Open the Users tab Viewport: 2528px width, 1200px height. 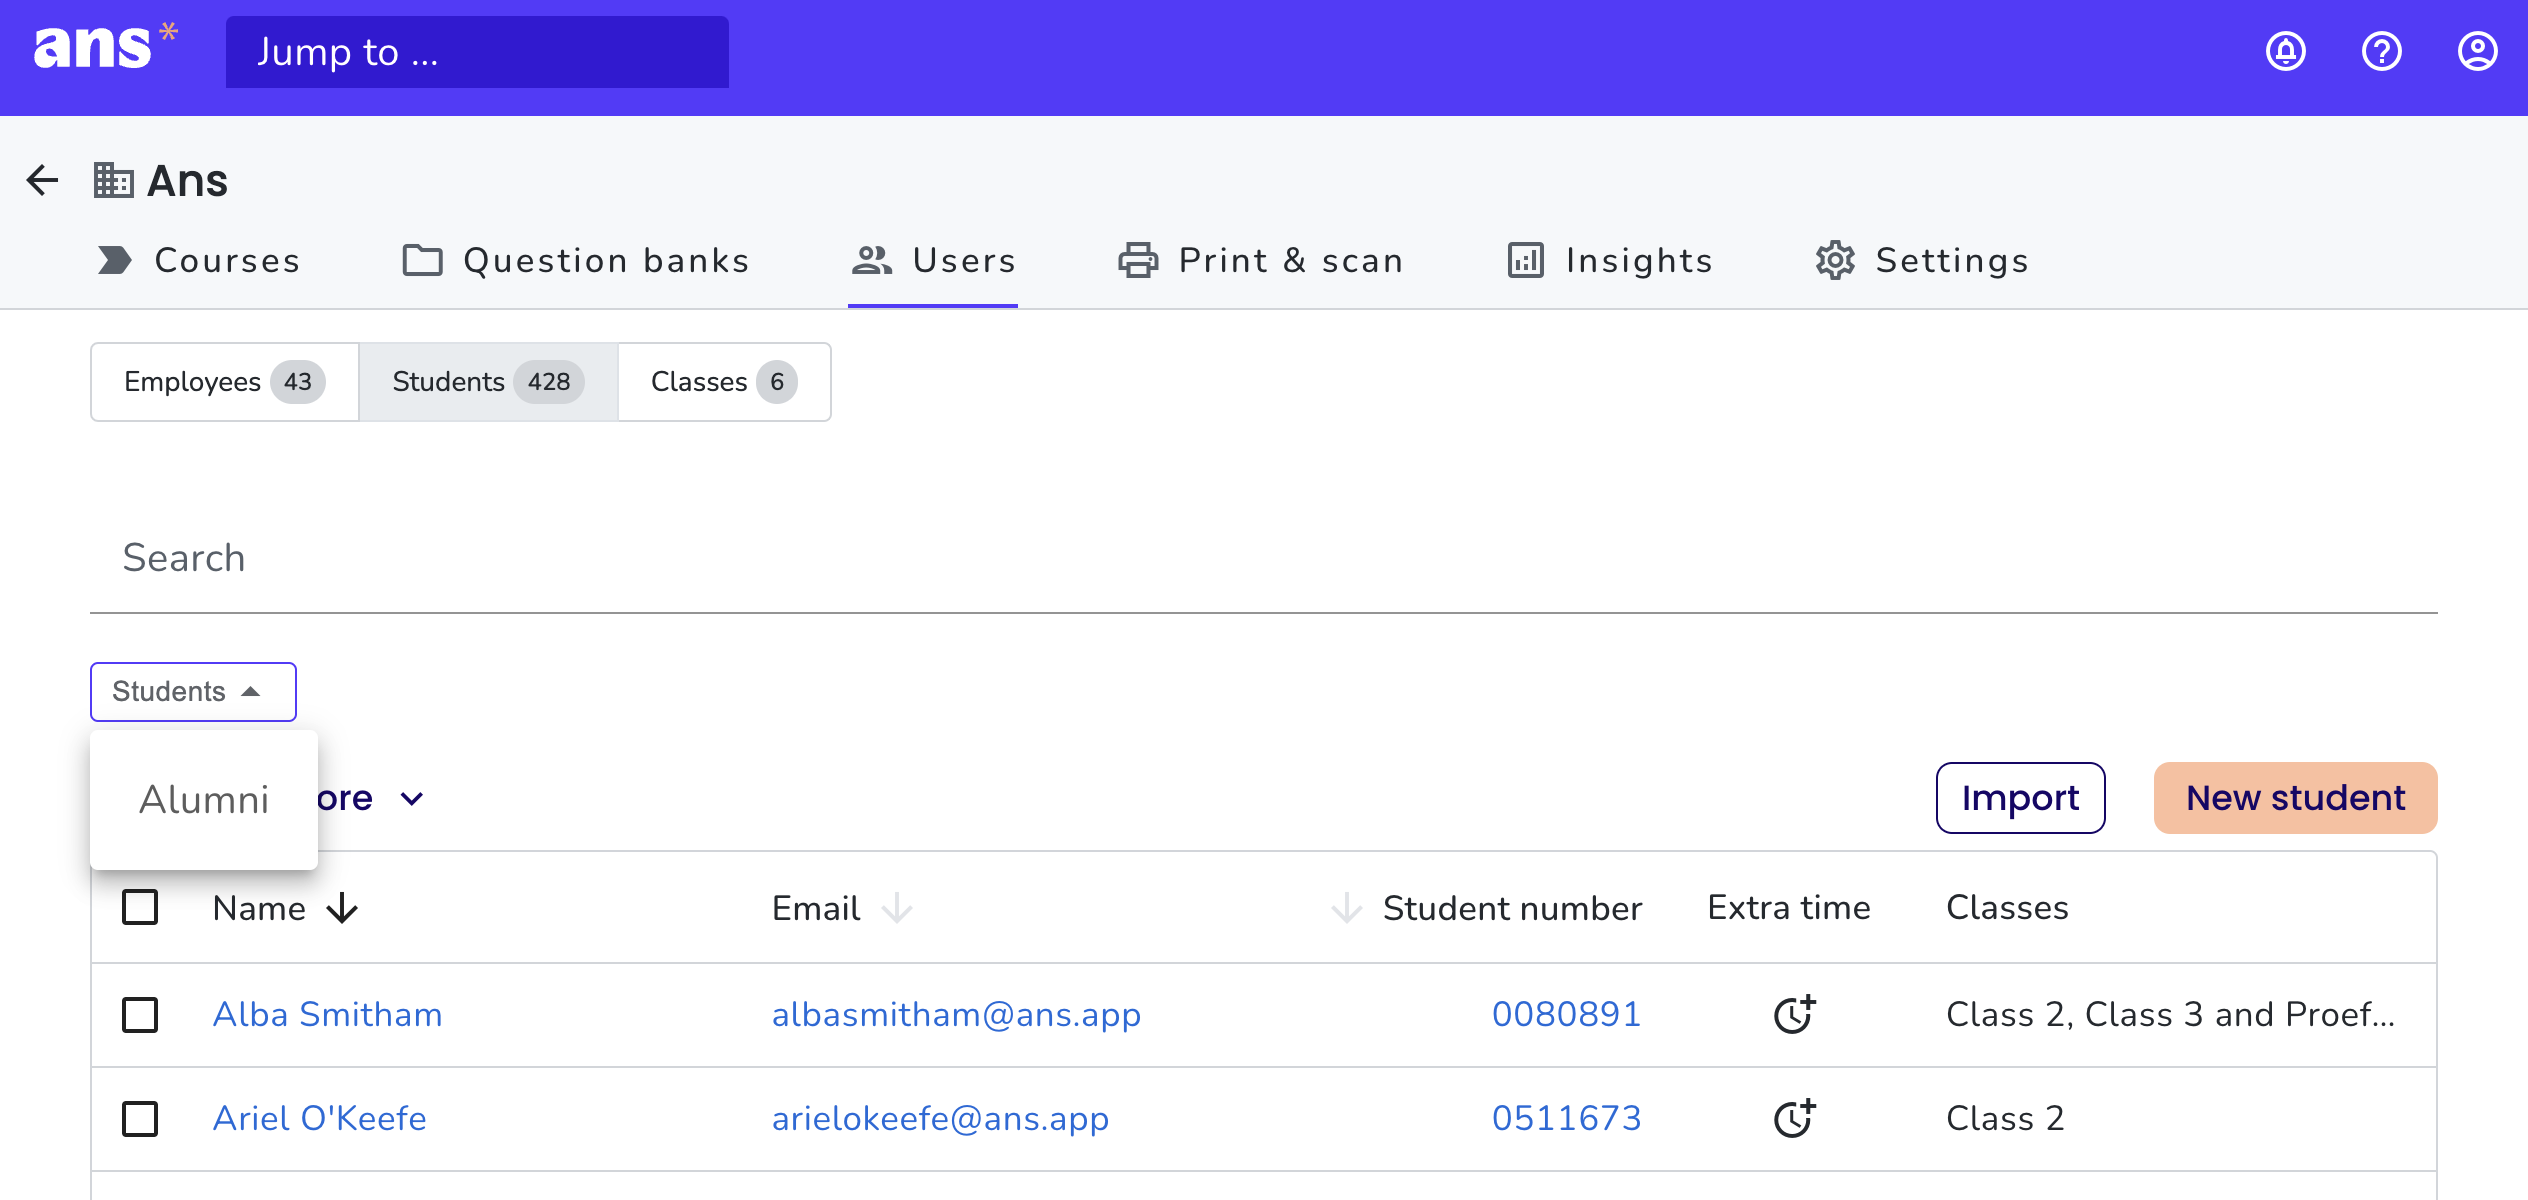933,260
